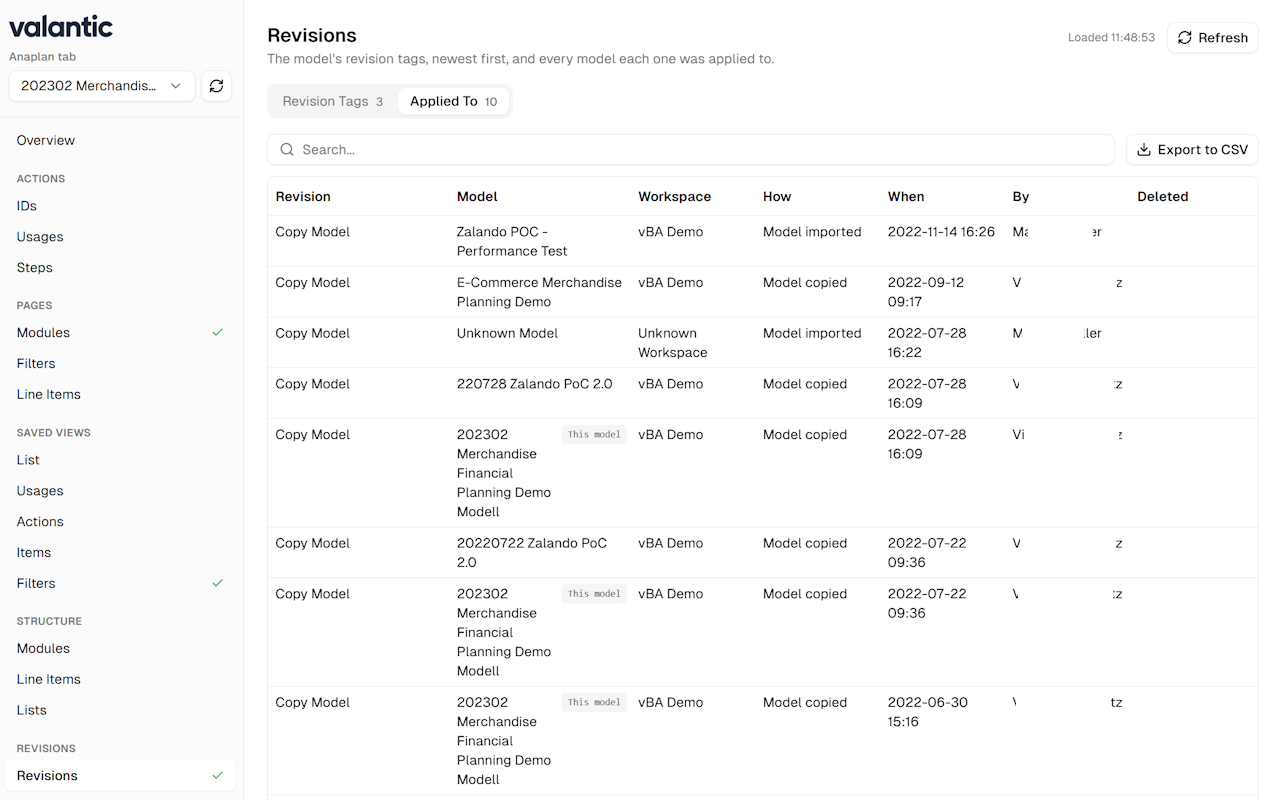The width and height of the screenshot is (1280, 800).
Task: Open Filters under Saved Views
Action: [x=120, y=584]
